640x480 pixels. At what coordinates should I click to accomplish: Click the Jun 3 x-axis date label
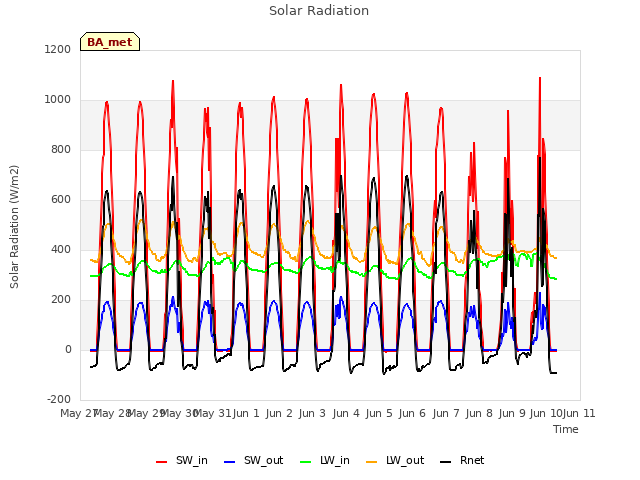click(312, 413)
